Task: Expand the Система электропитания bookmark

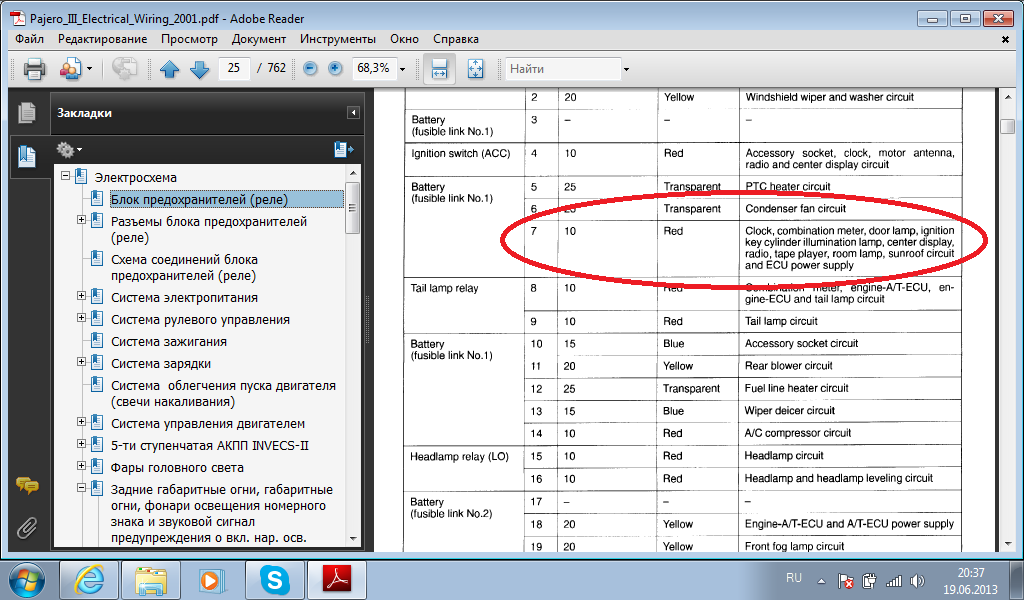Action: [82, 297]
